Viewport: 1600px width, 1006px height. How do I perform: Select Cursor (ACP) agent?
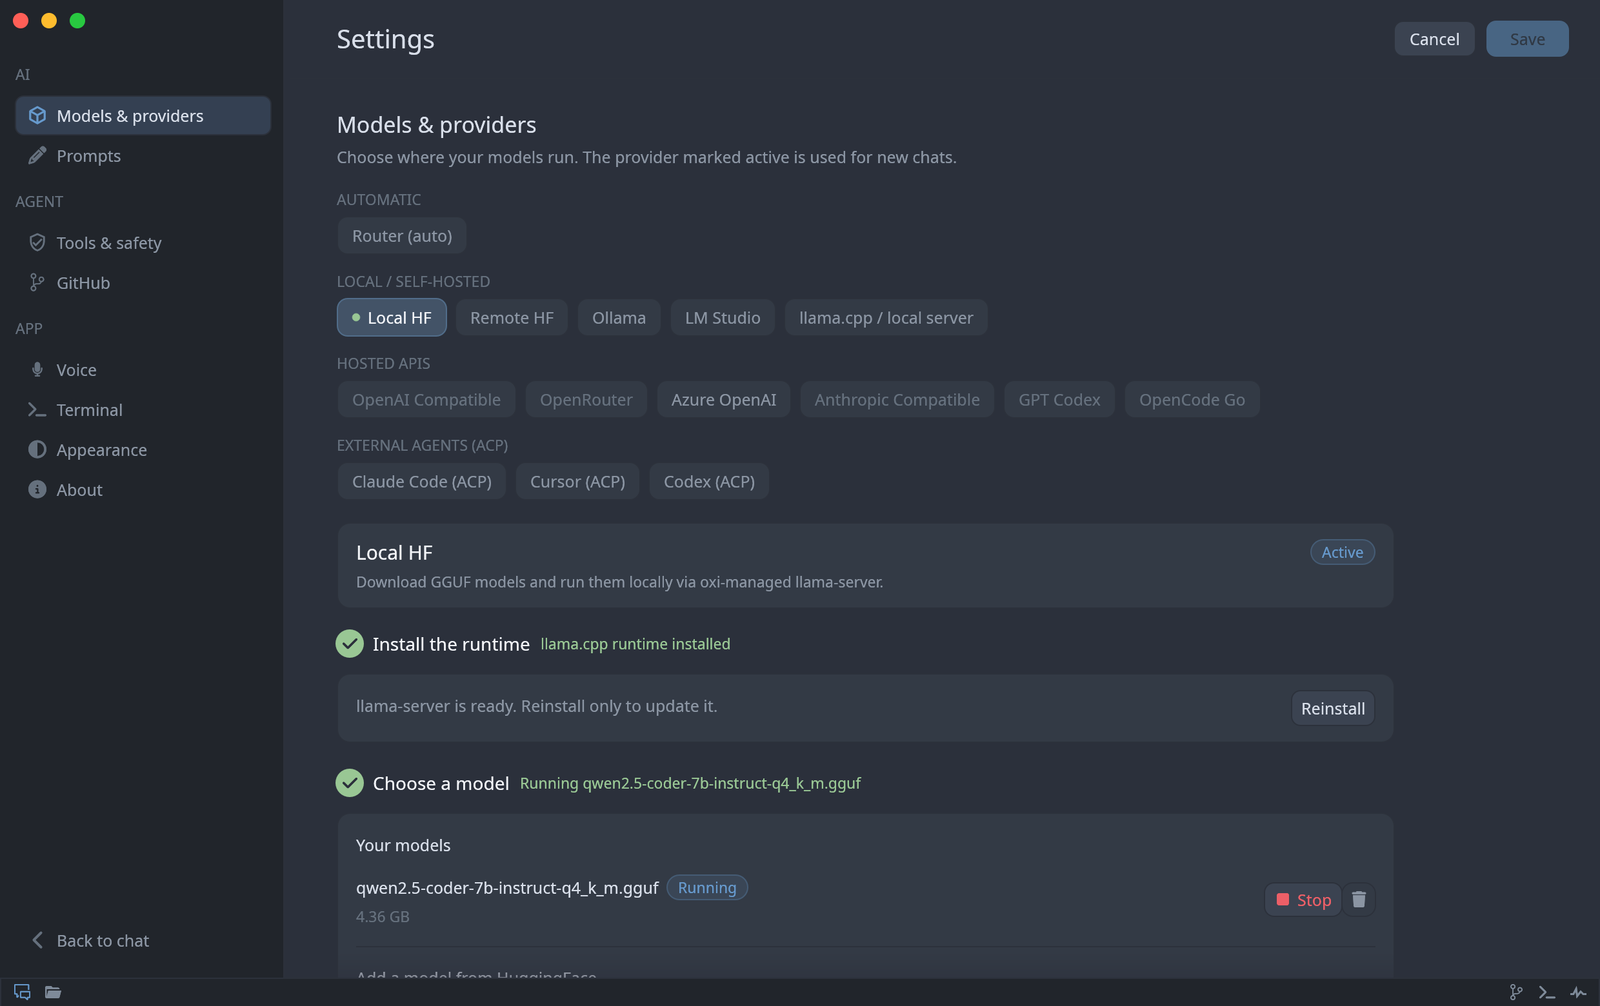pyautogui.click(x=578, y=482)
